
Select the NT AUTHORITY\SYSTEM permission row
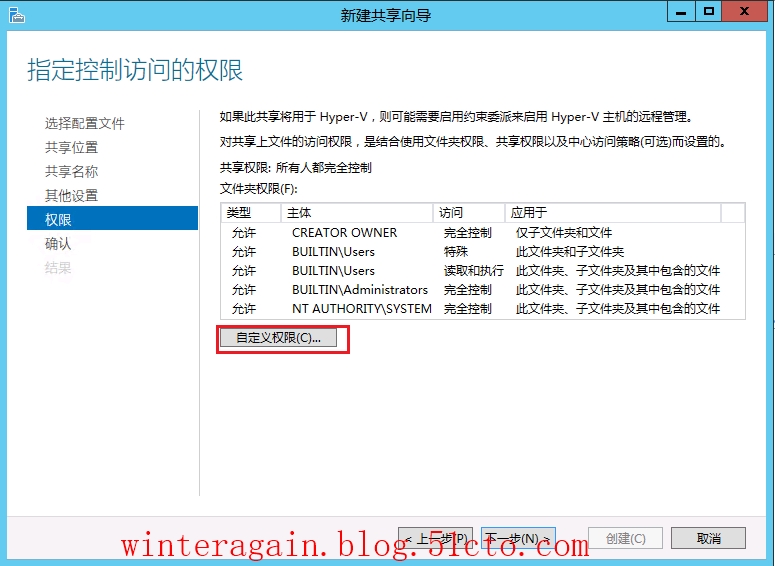click(483, 309)
